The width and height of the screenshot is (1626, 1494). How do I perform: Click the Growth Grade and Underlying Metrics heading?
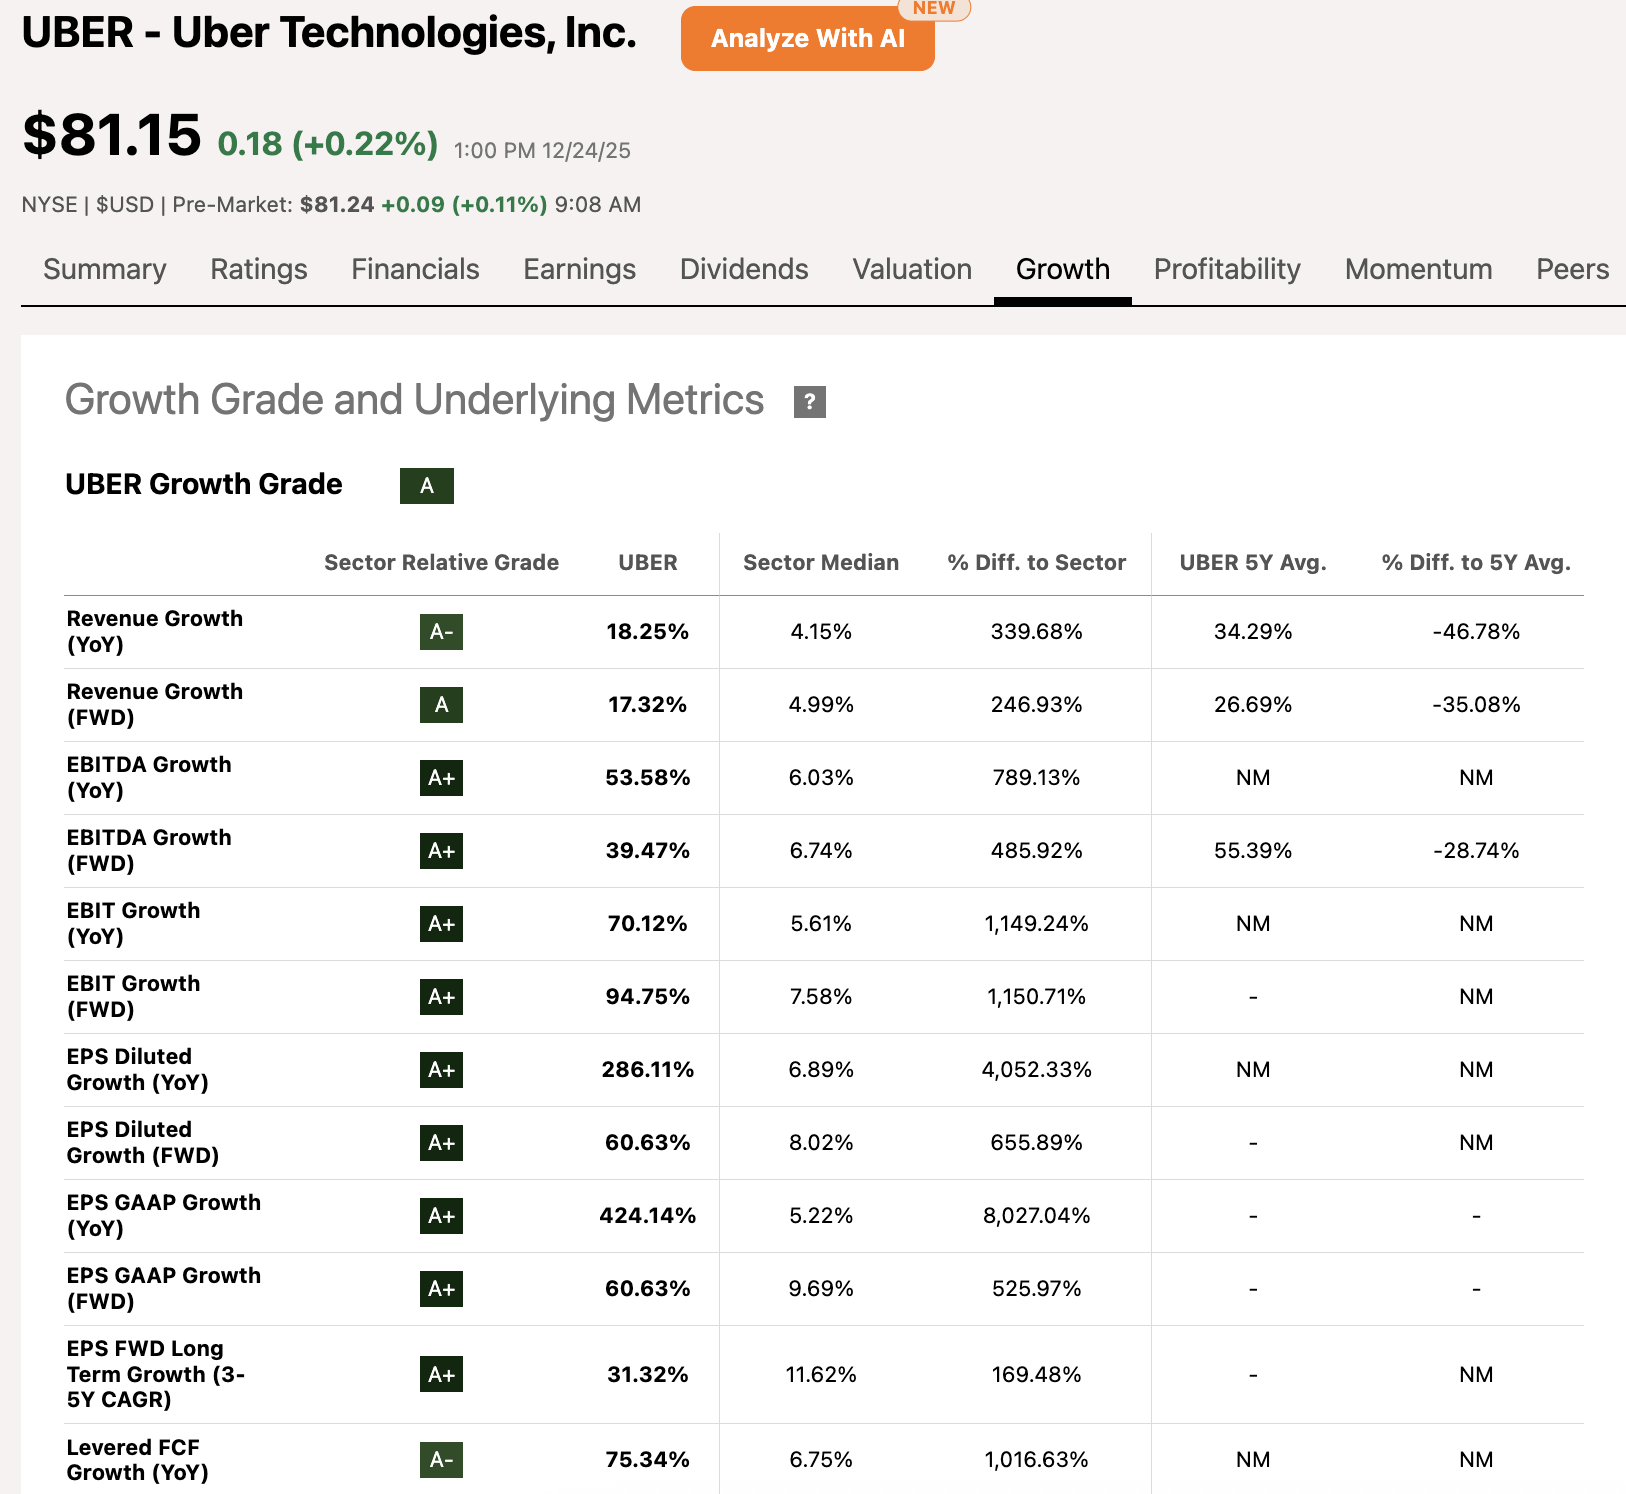(x=414, y=400)
